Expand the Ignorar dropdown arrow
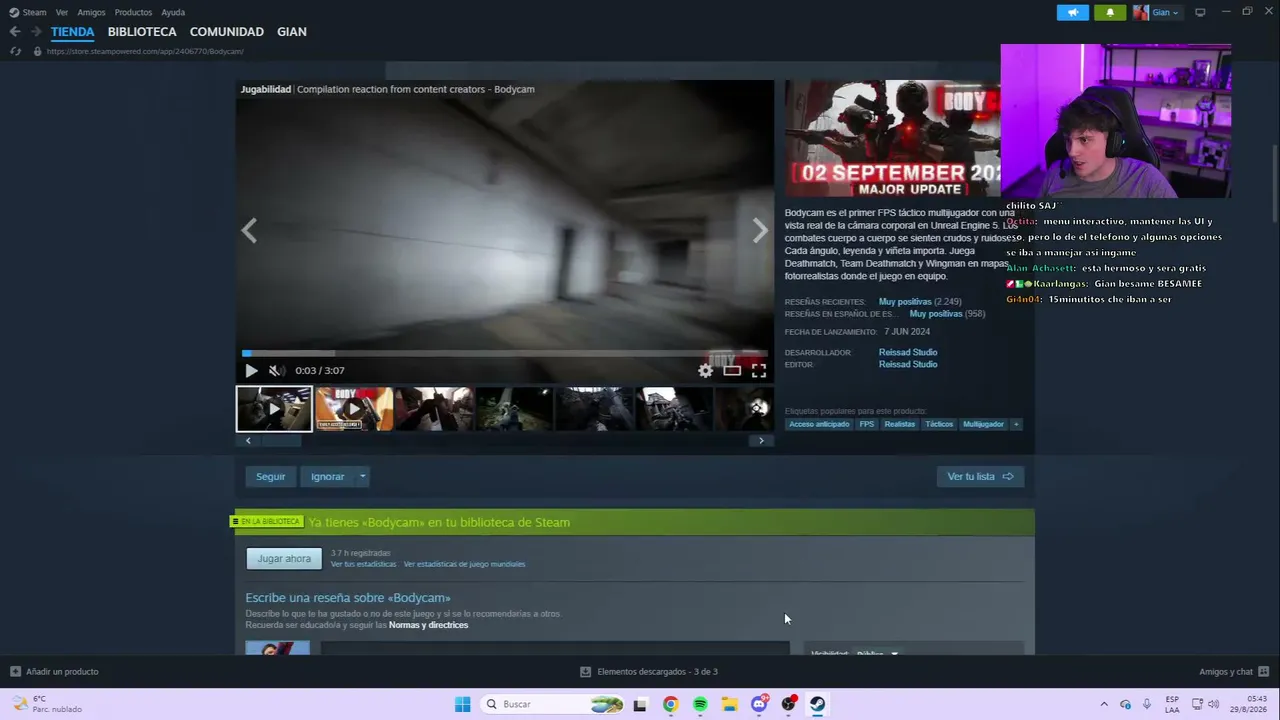Image resolution: width=1280 pixels, height=720 pixels. pos(363,477)
